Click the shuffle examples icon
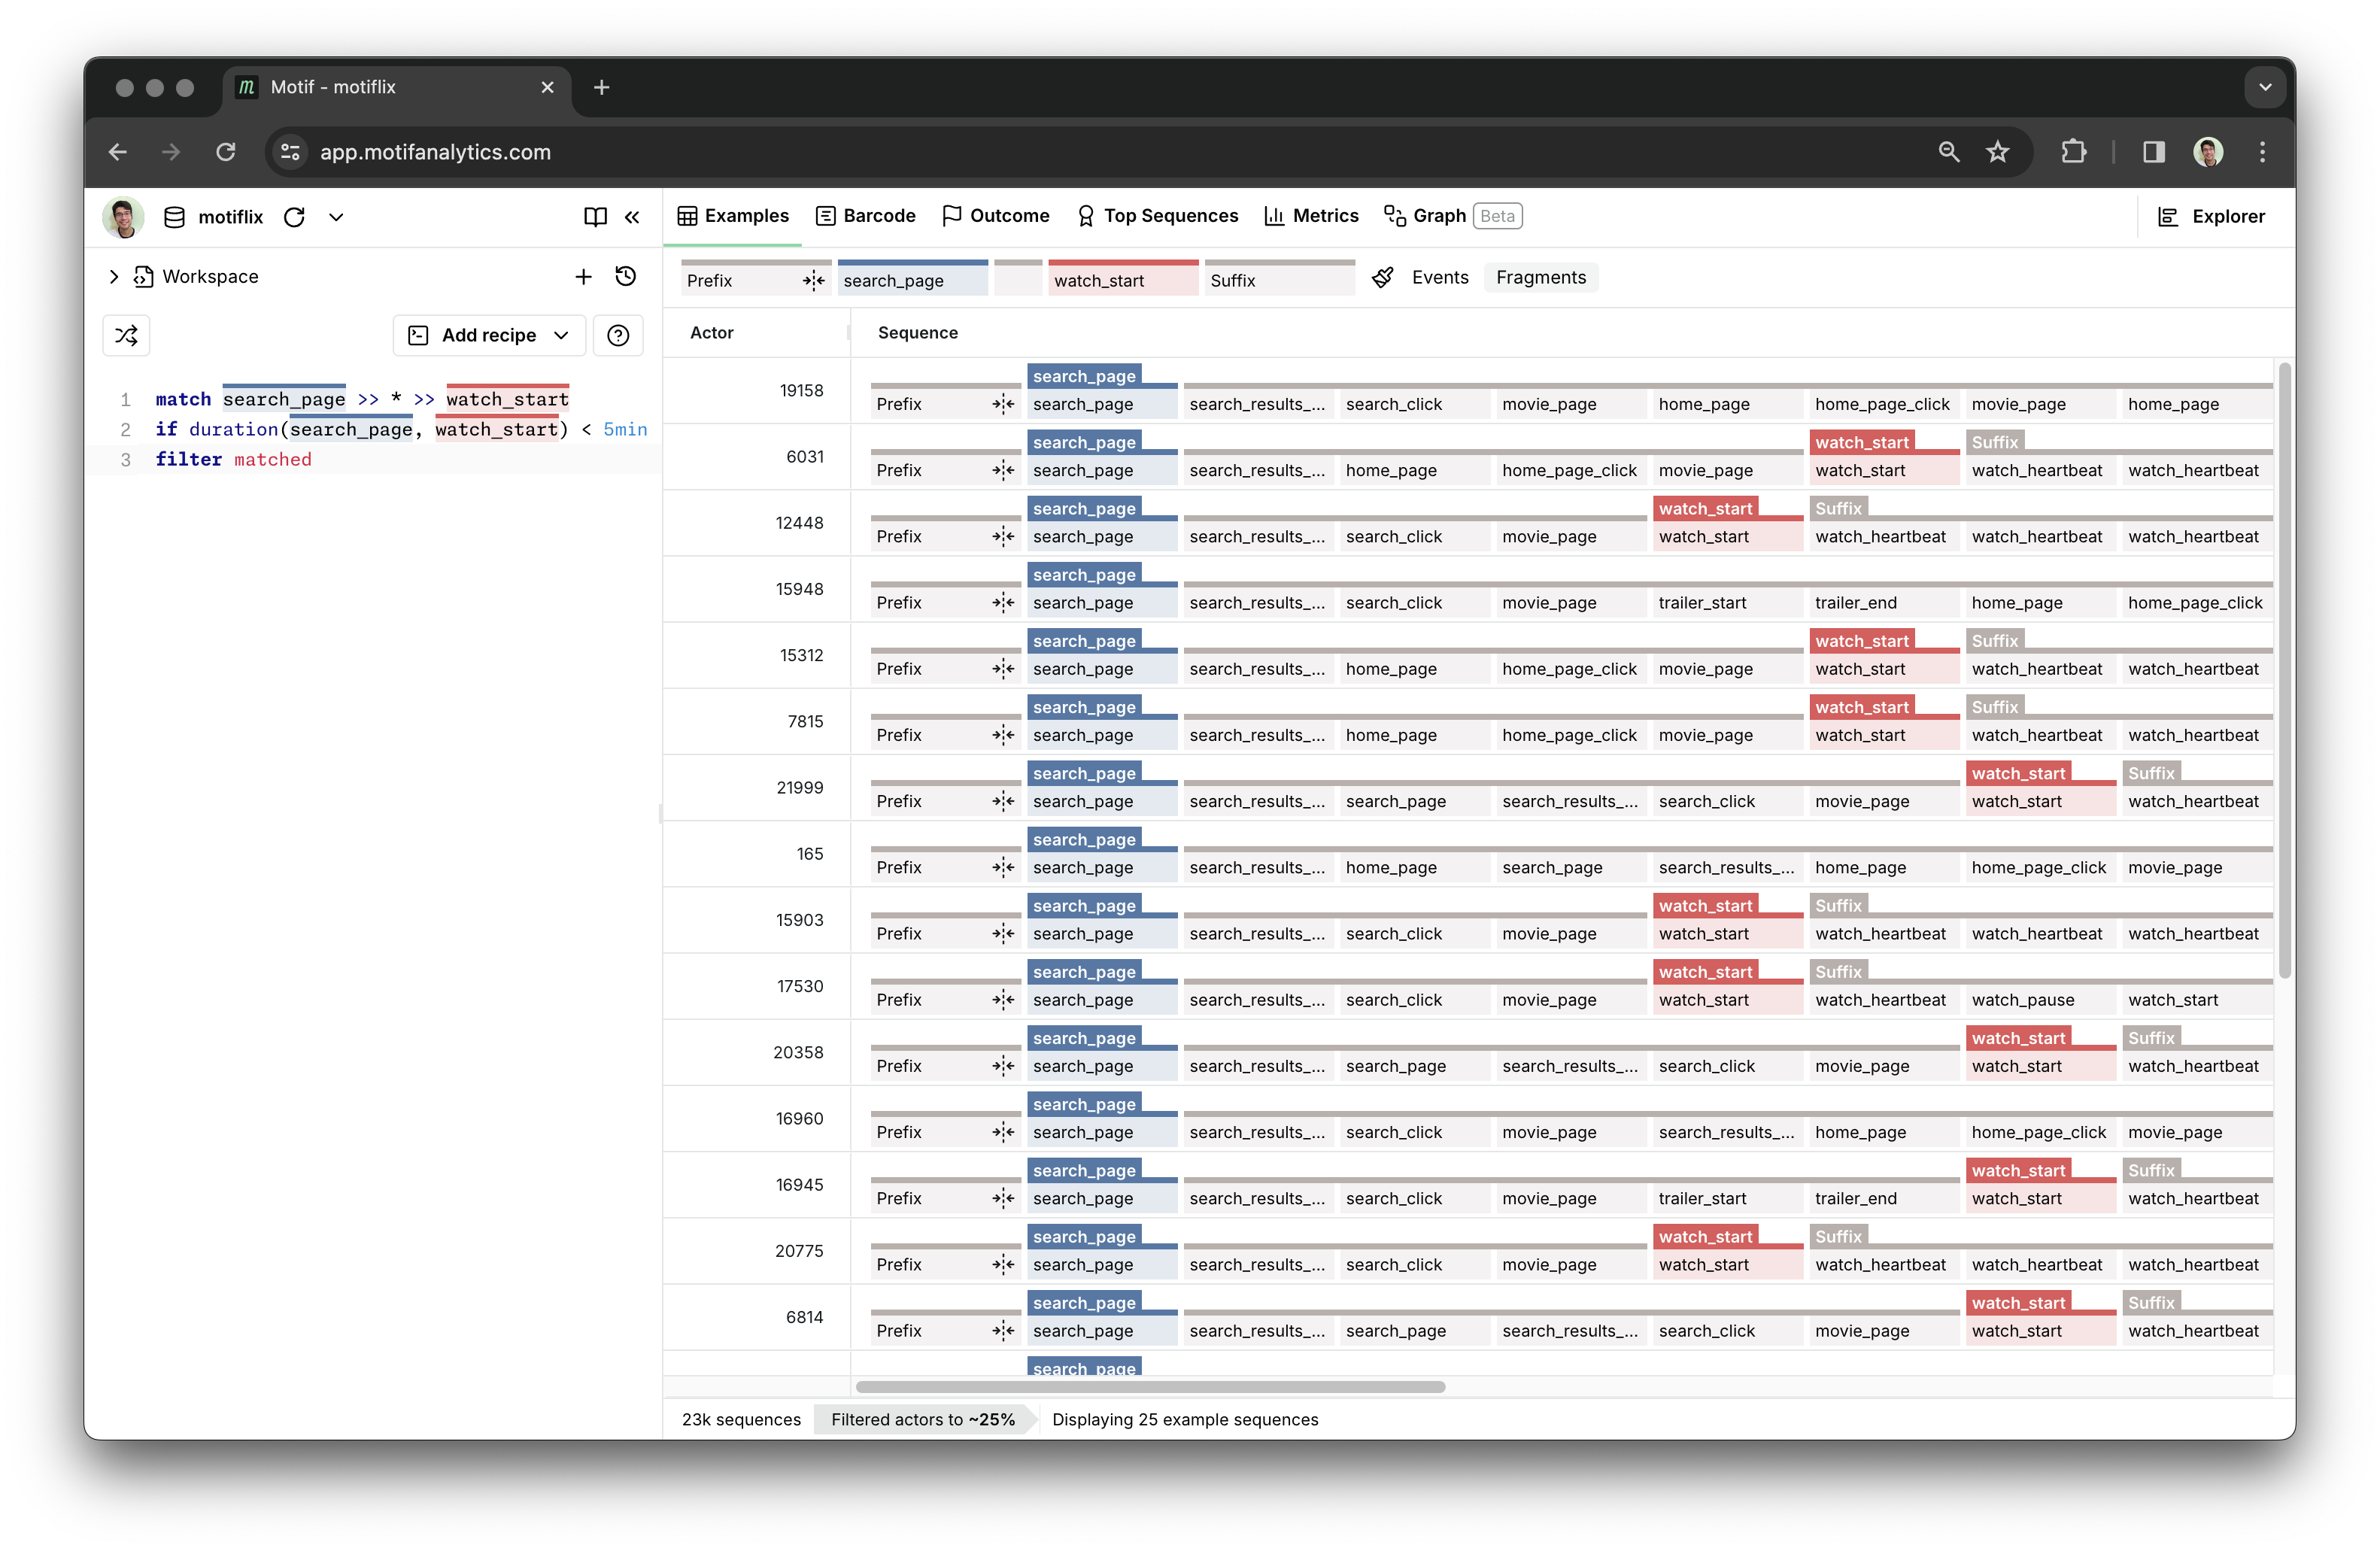Image resolution: width=2380 pixels, height=1551 pixels. pos(126,335)
